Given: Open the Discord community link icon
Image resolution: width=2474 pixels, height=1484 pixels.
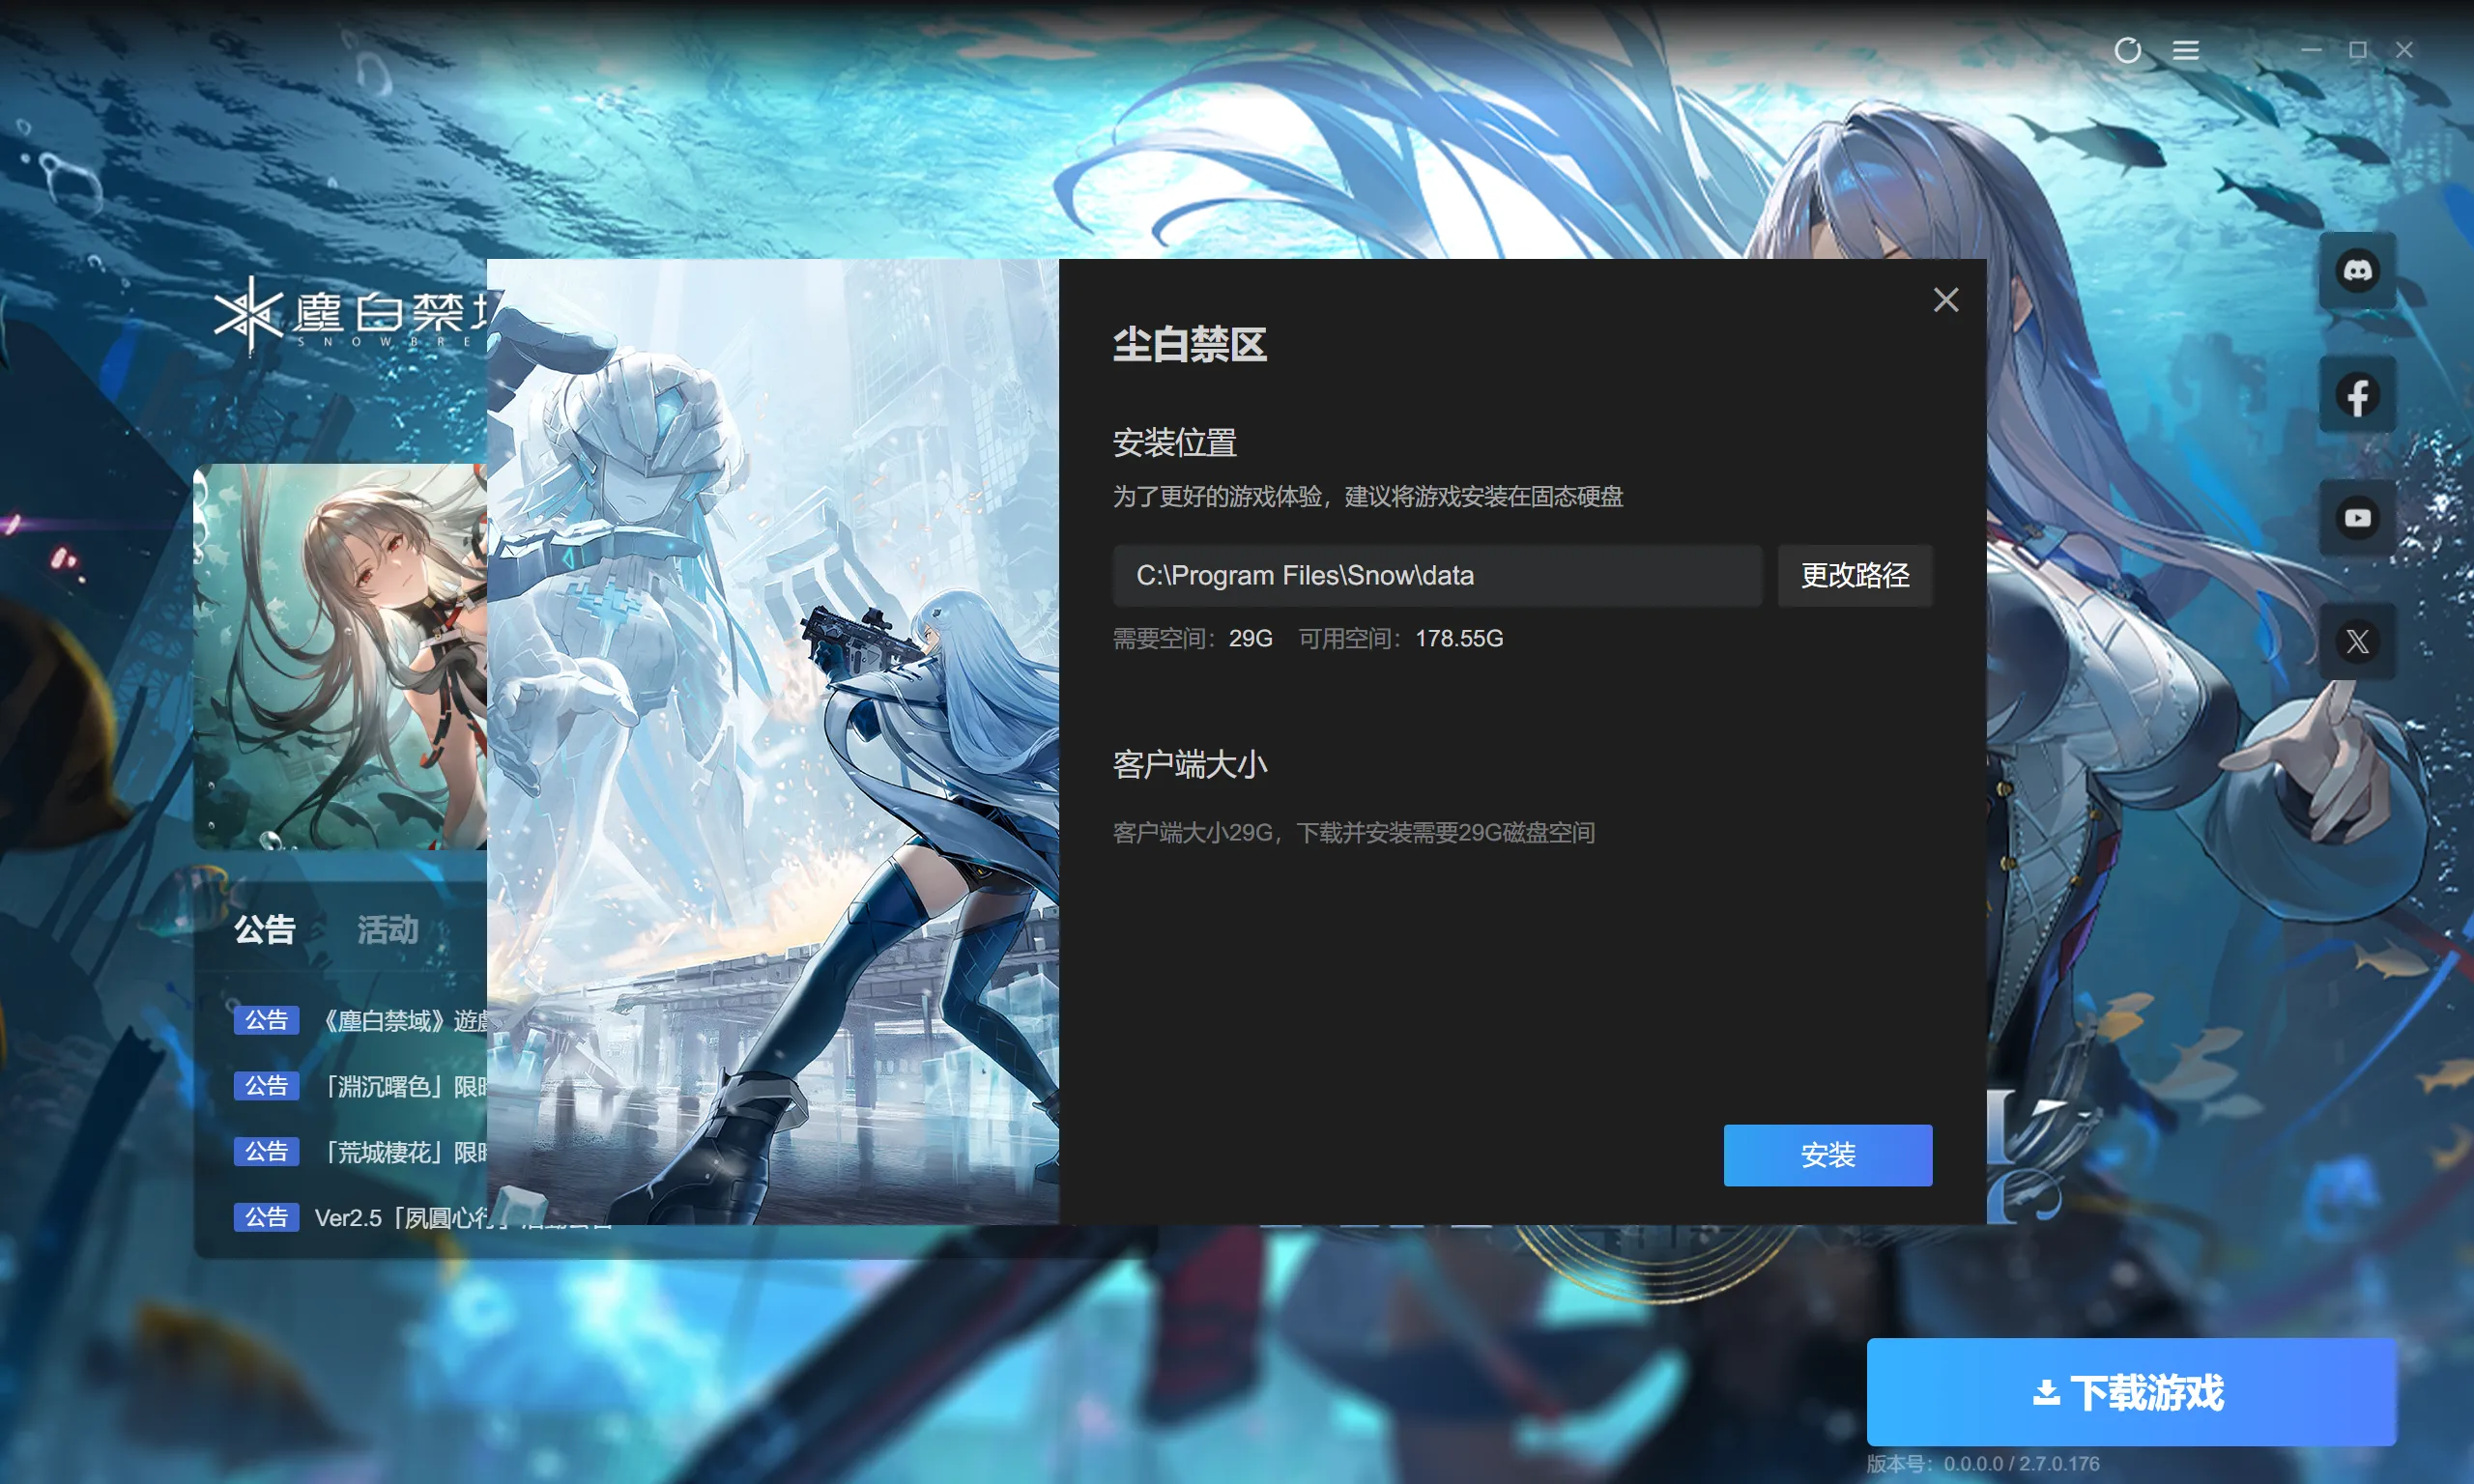Looking at the screenshot, I should tap(2357, 271).
